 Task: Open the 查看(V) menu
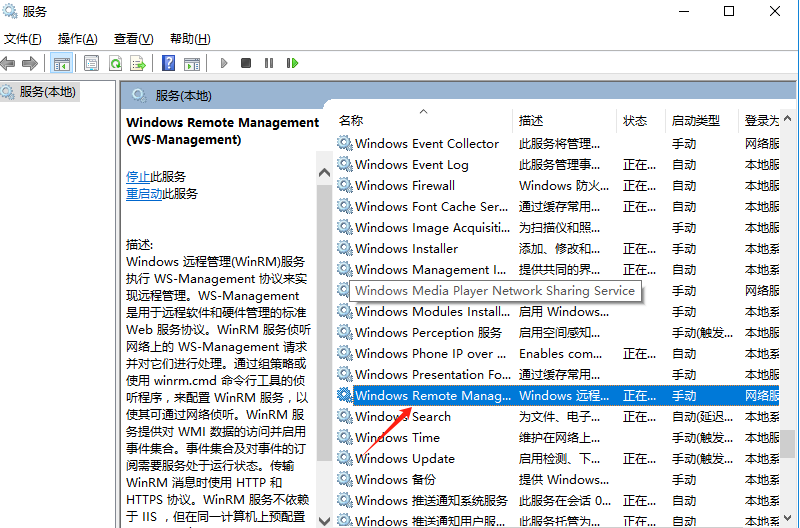(x=134, y=39)
